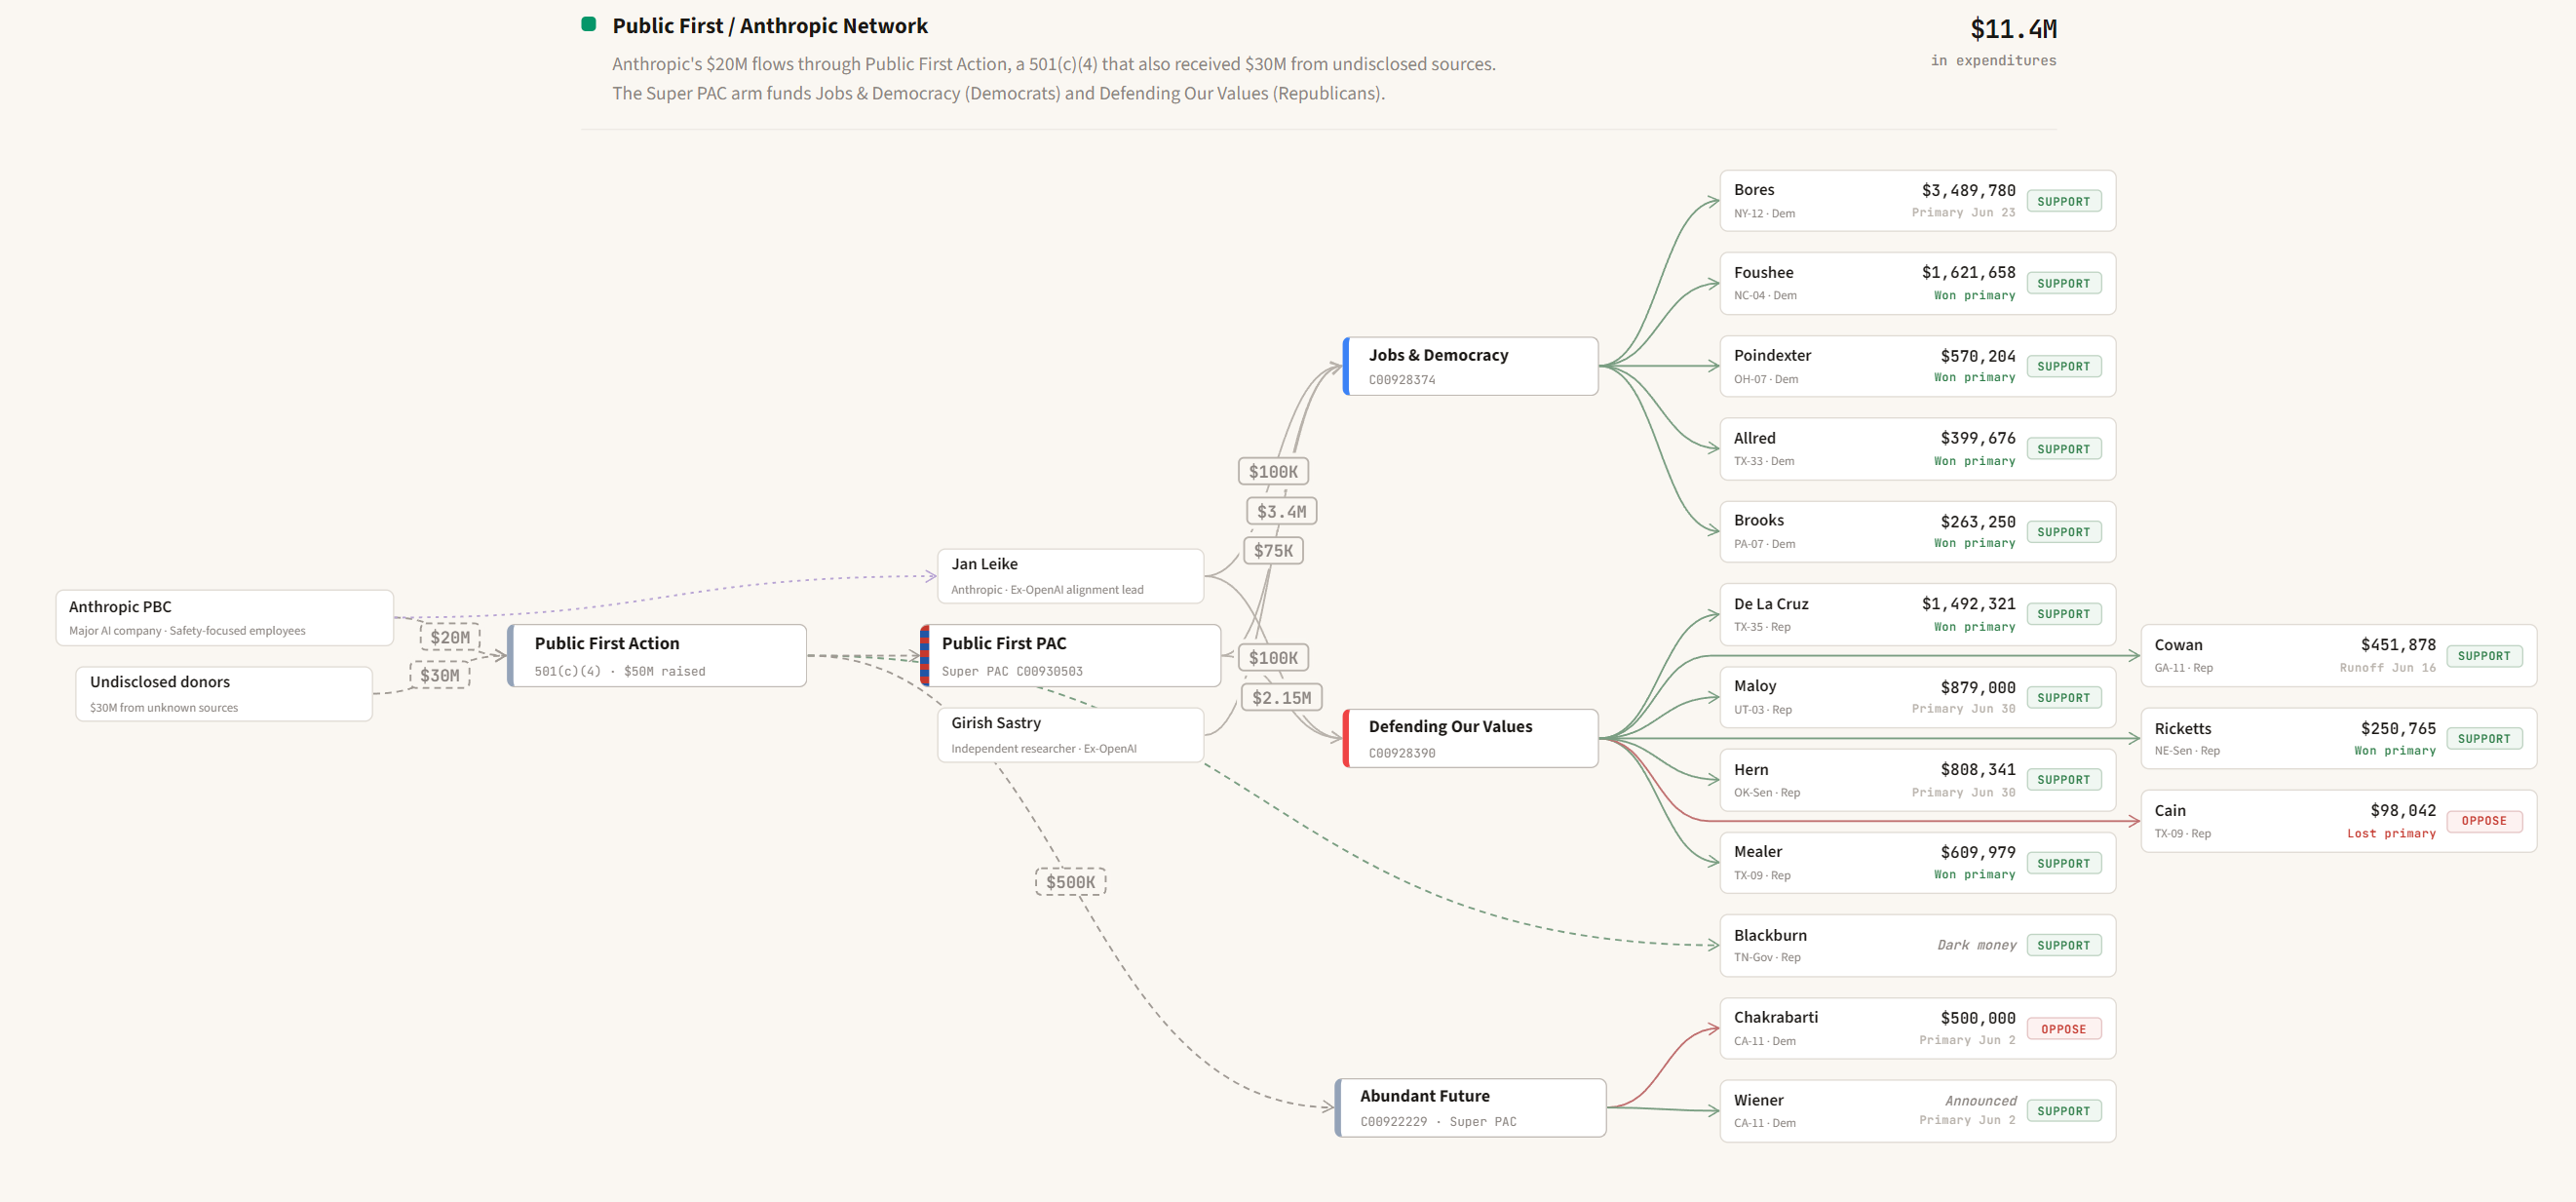2576x1202 pixels.
Task: Select the Mealer TX-09 candidate card
Action: tap(1917, 863)
